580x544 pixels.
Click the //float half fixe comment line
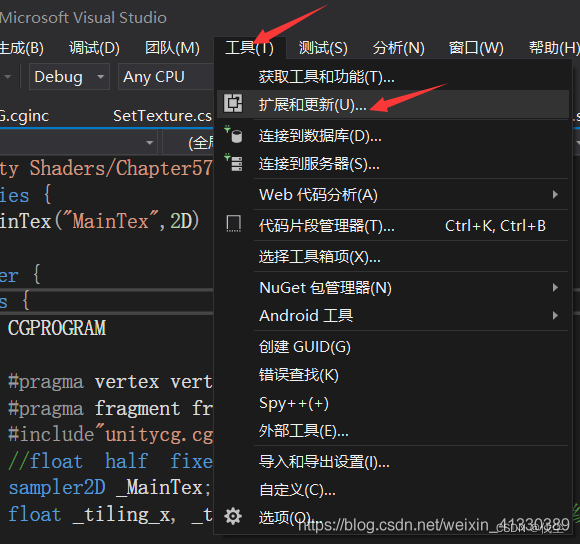[110, 461]
